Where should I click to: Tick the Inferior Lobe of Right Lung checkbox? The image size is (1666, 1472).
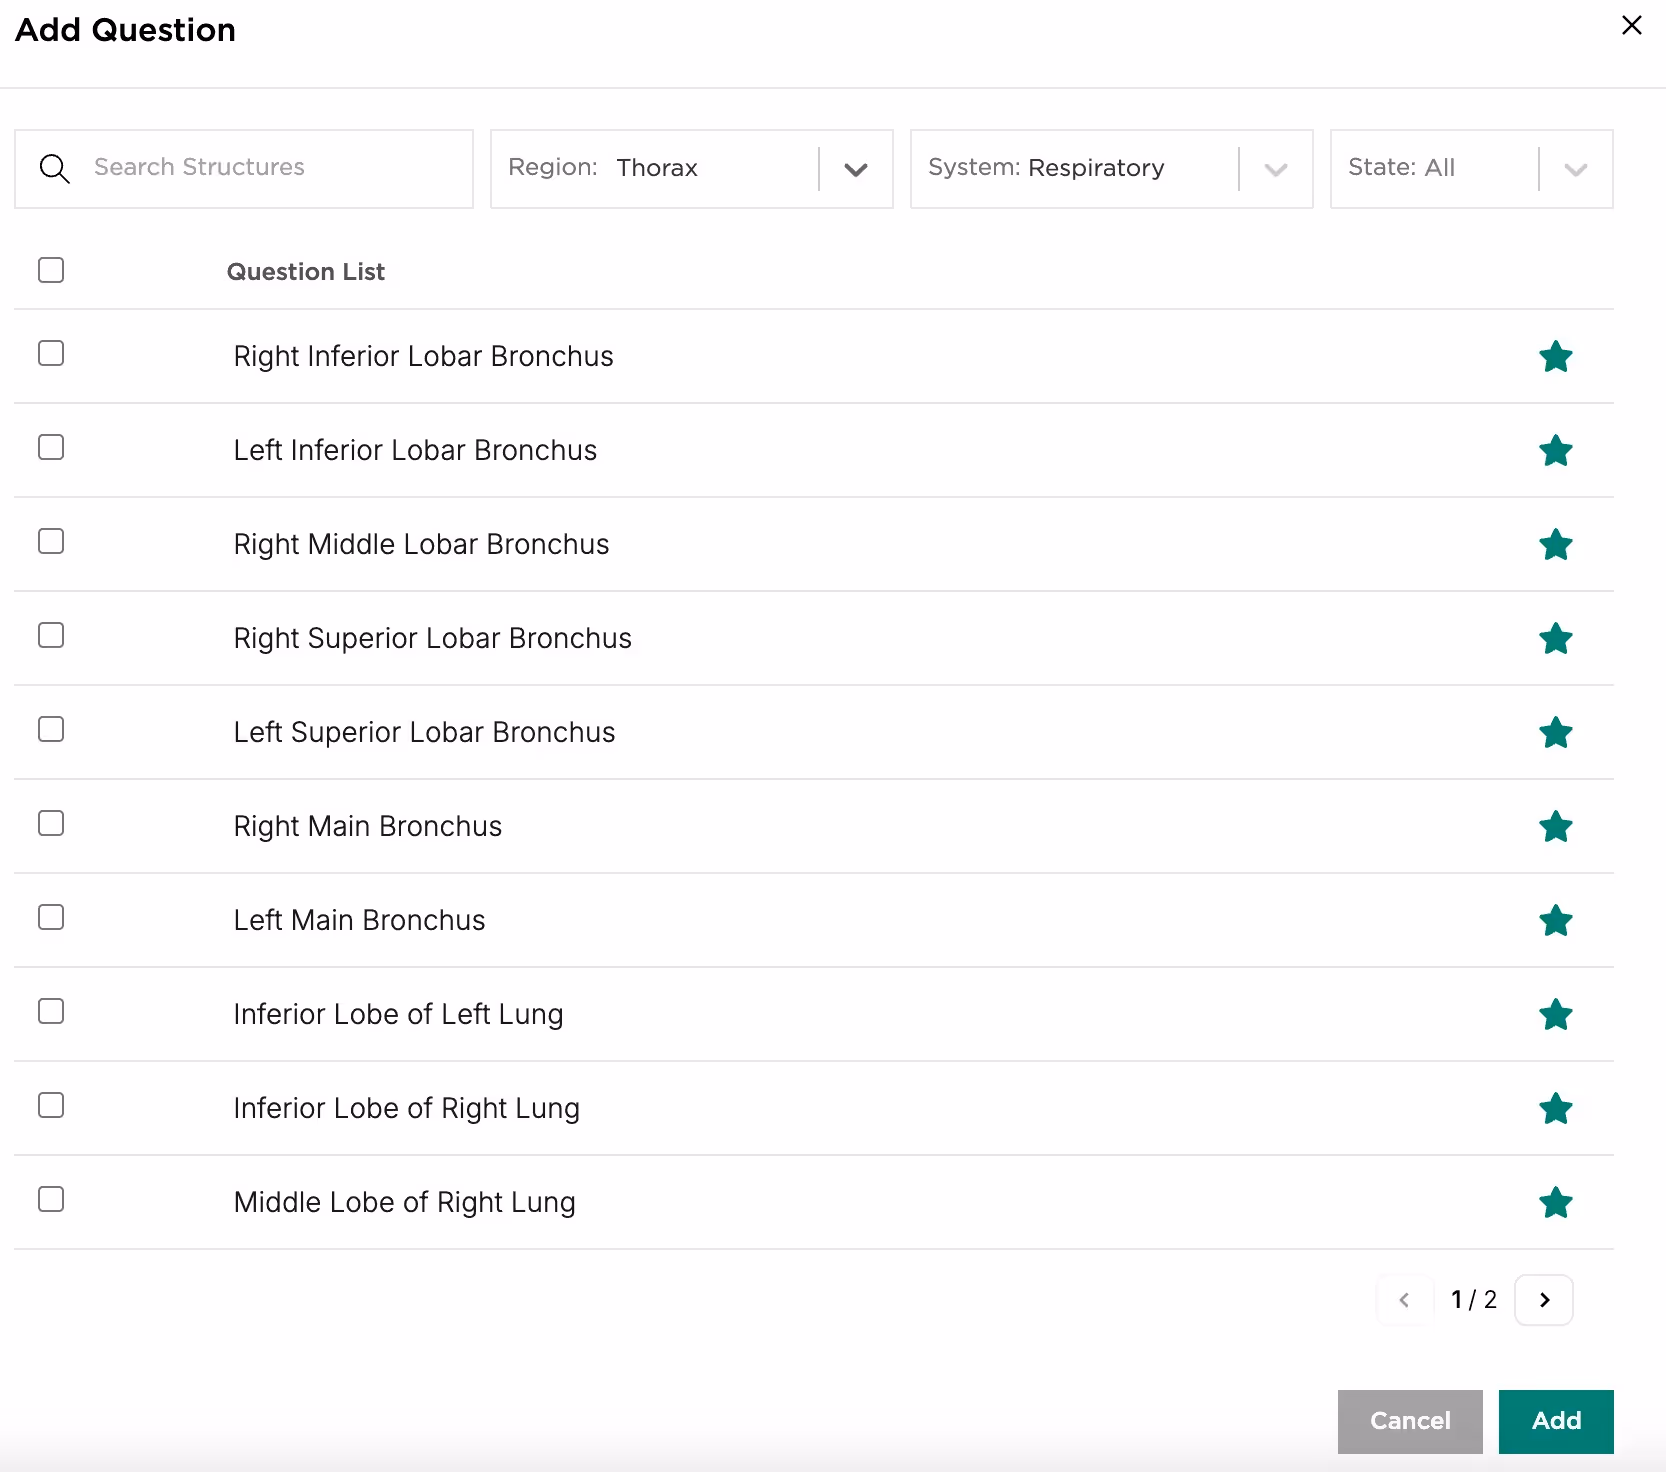51,1105
